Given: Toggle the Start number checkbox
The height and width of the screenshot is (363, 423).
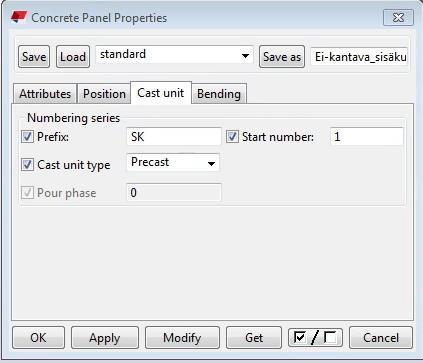Looking at the screenshot, I should [232, 137].
